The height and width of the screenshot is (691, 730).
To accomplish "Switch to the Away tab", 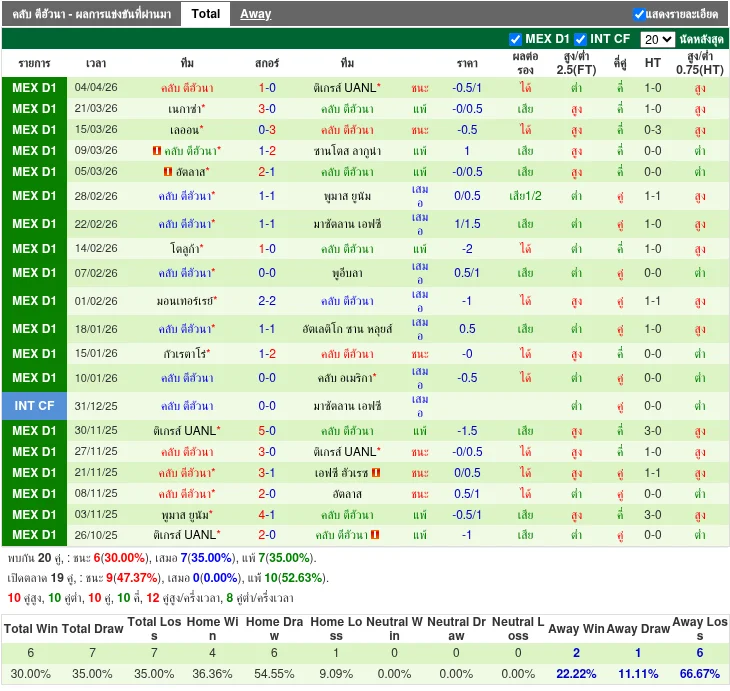I will 255,14.
